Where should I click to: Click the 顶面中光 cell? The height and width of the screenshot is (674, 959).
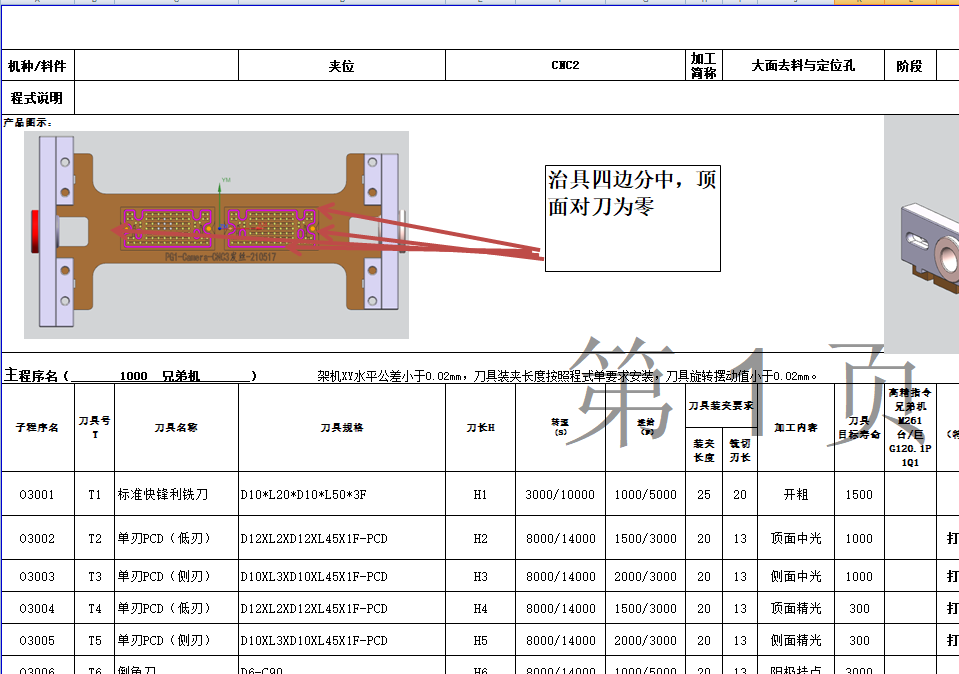click(796, 538)
